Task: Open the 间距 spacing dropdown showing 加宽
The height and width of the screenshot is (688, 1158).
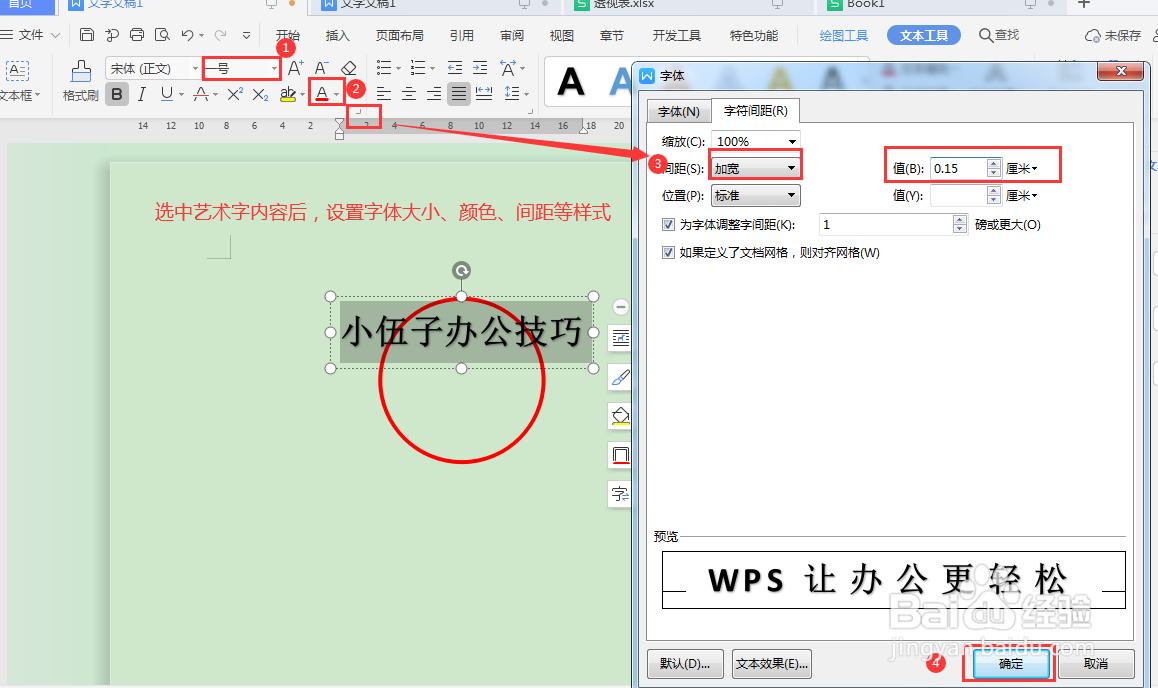Action: point(755,167)
